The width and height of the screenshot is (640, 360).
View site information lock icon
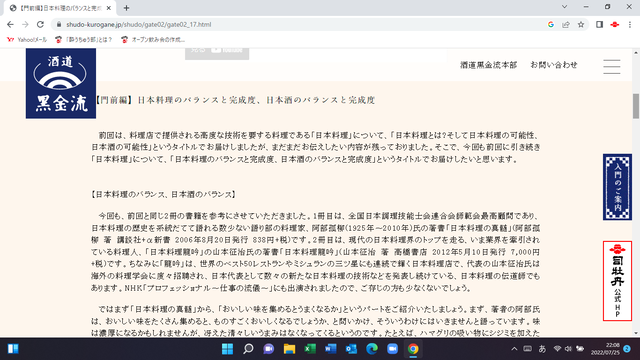(59, 24)
